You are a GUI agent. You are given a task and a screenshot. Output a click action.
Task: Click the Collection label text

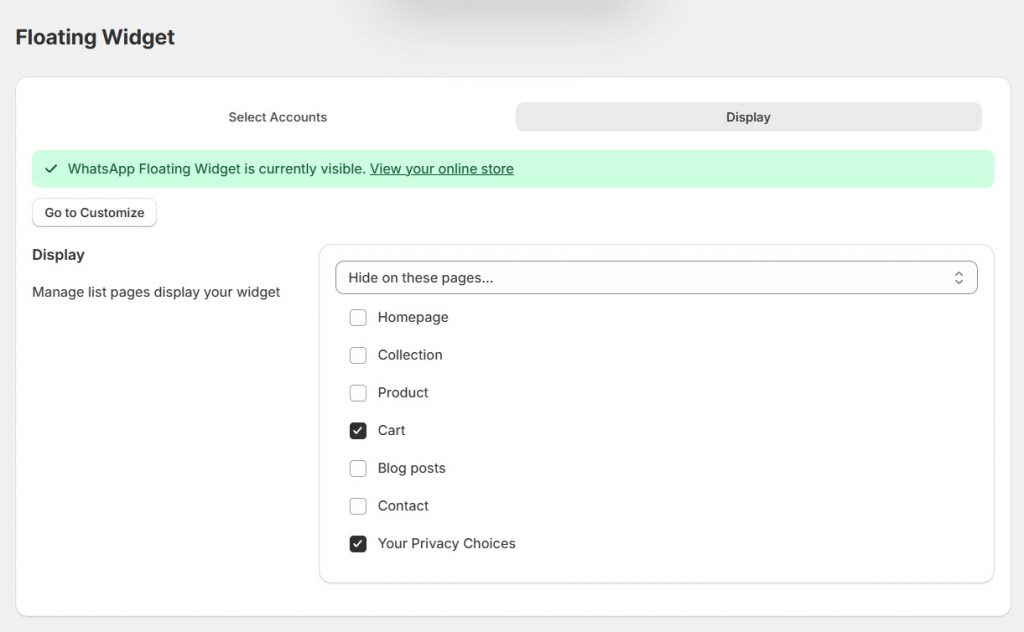pyautogui.click(x=410, y=355)
